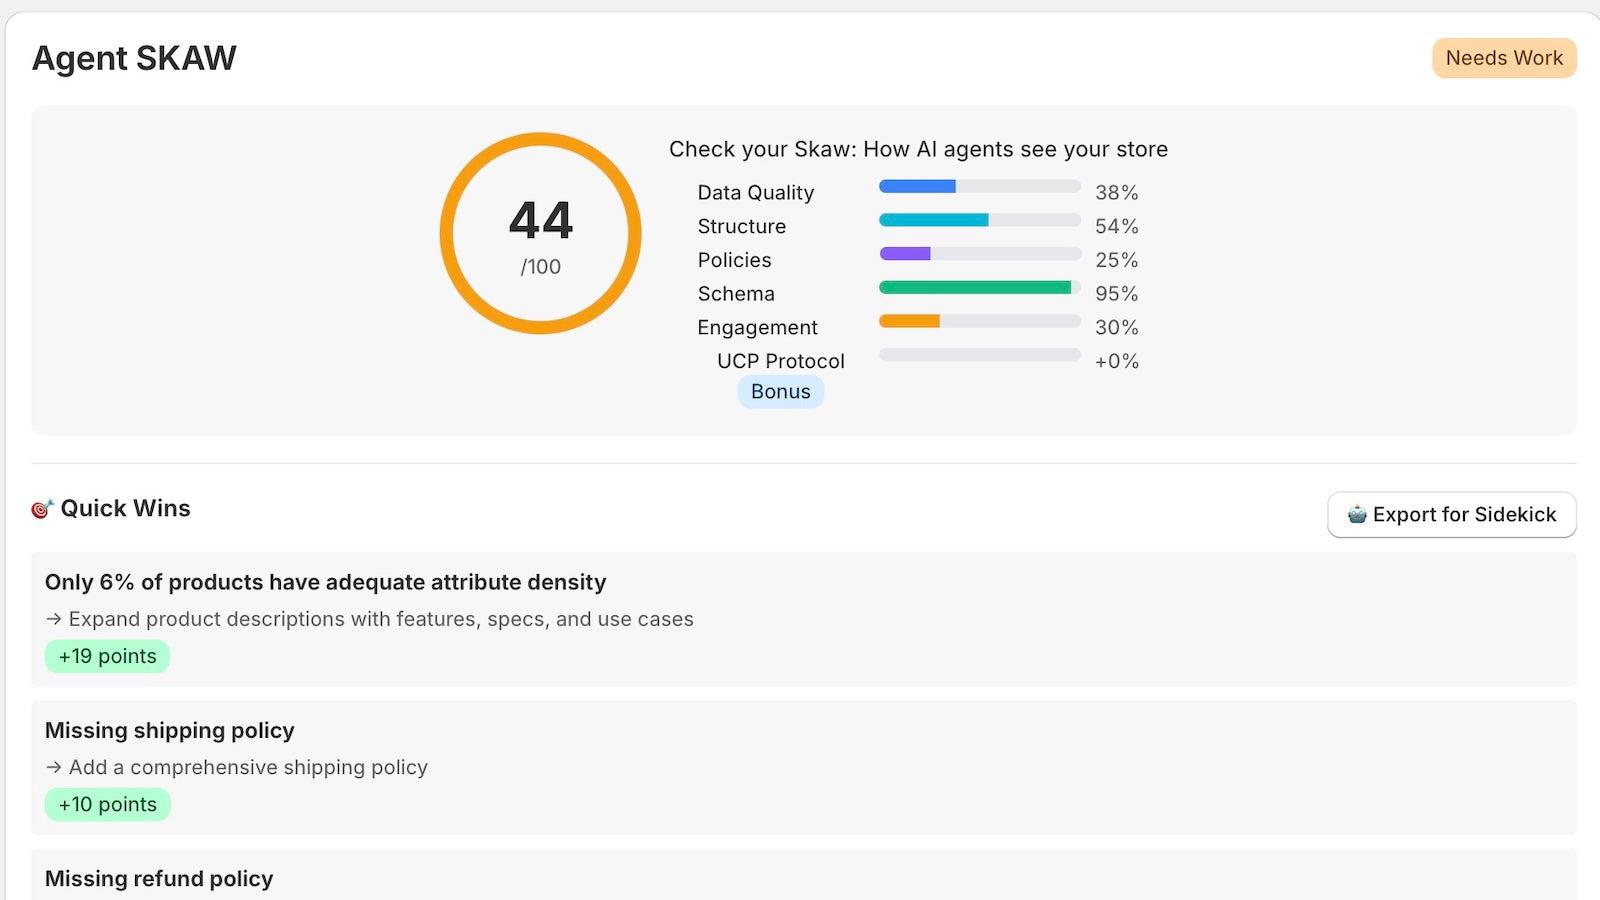Click the Export for Sidekick button
Image resolution: width=1600 pixels, height=900 pixels.
[x=1451, y=514]
